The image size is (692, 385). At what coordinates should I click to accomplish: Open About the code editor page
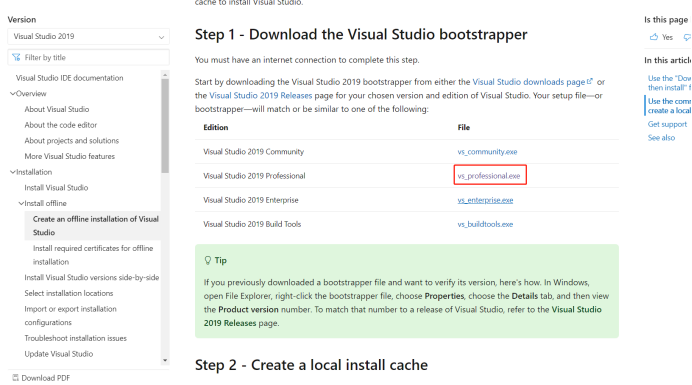click(x=60, y=125)
